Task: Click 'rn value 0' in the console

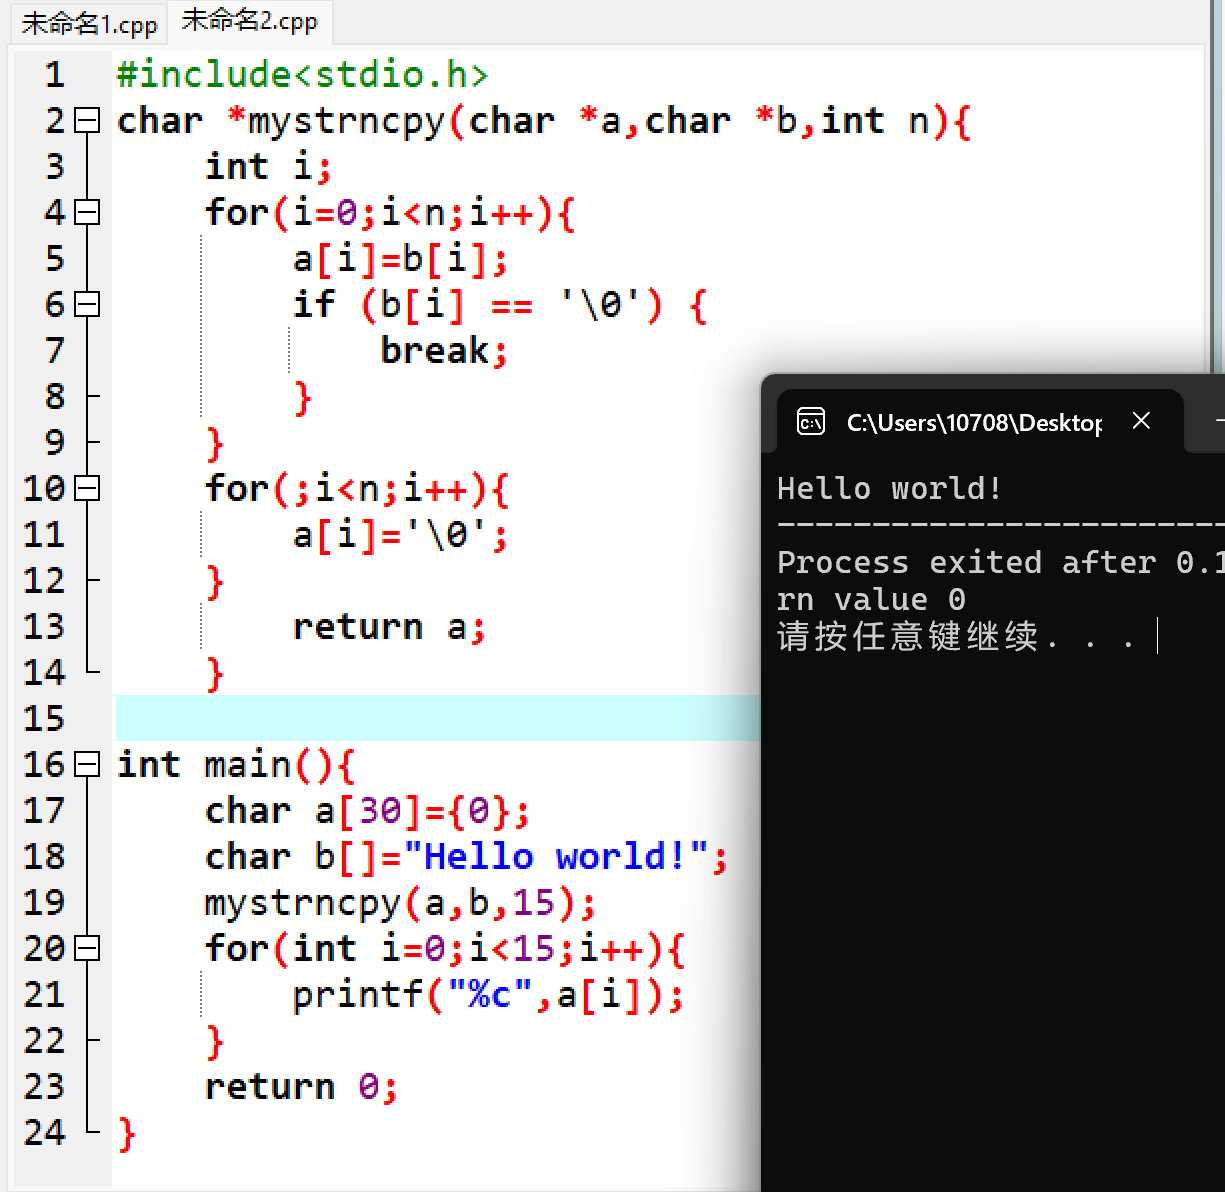Action: [871, 599]
